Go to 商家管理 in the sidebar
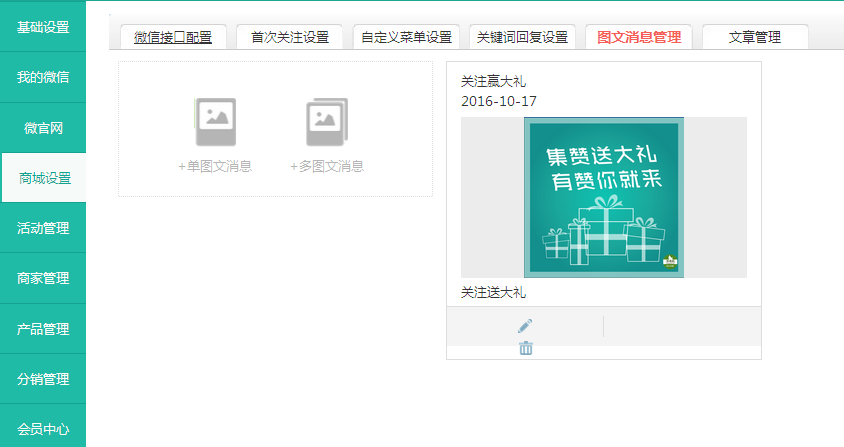844x447 pixels. coord(43,278)
